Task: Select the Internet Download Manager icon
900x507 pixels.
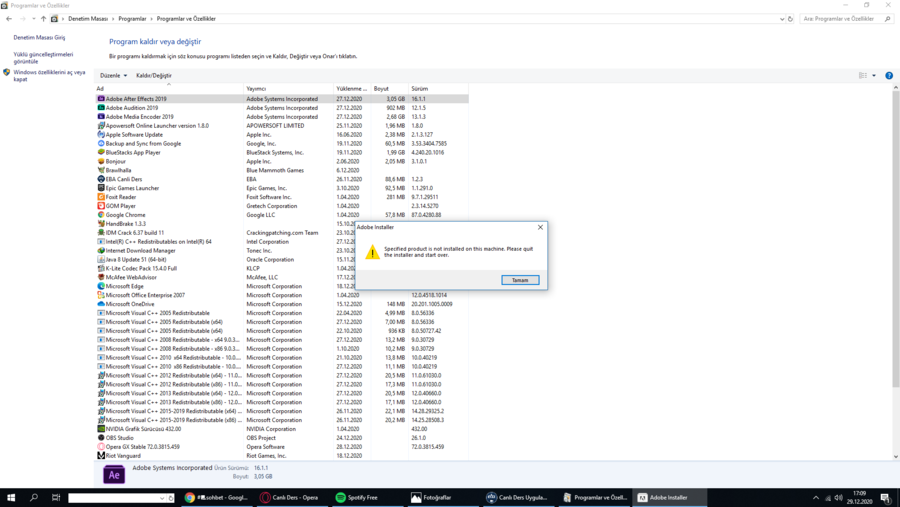Action: click(101, 250)
